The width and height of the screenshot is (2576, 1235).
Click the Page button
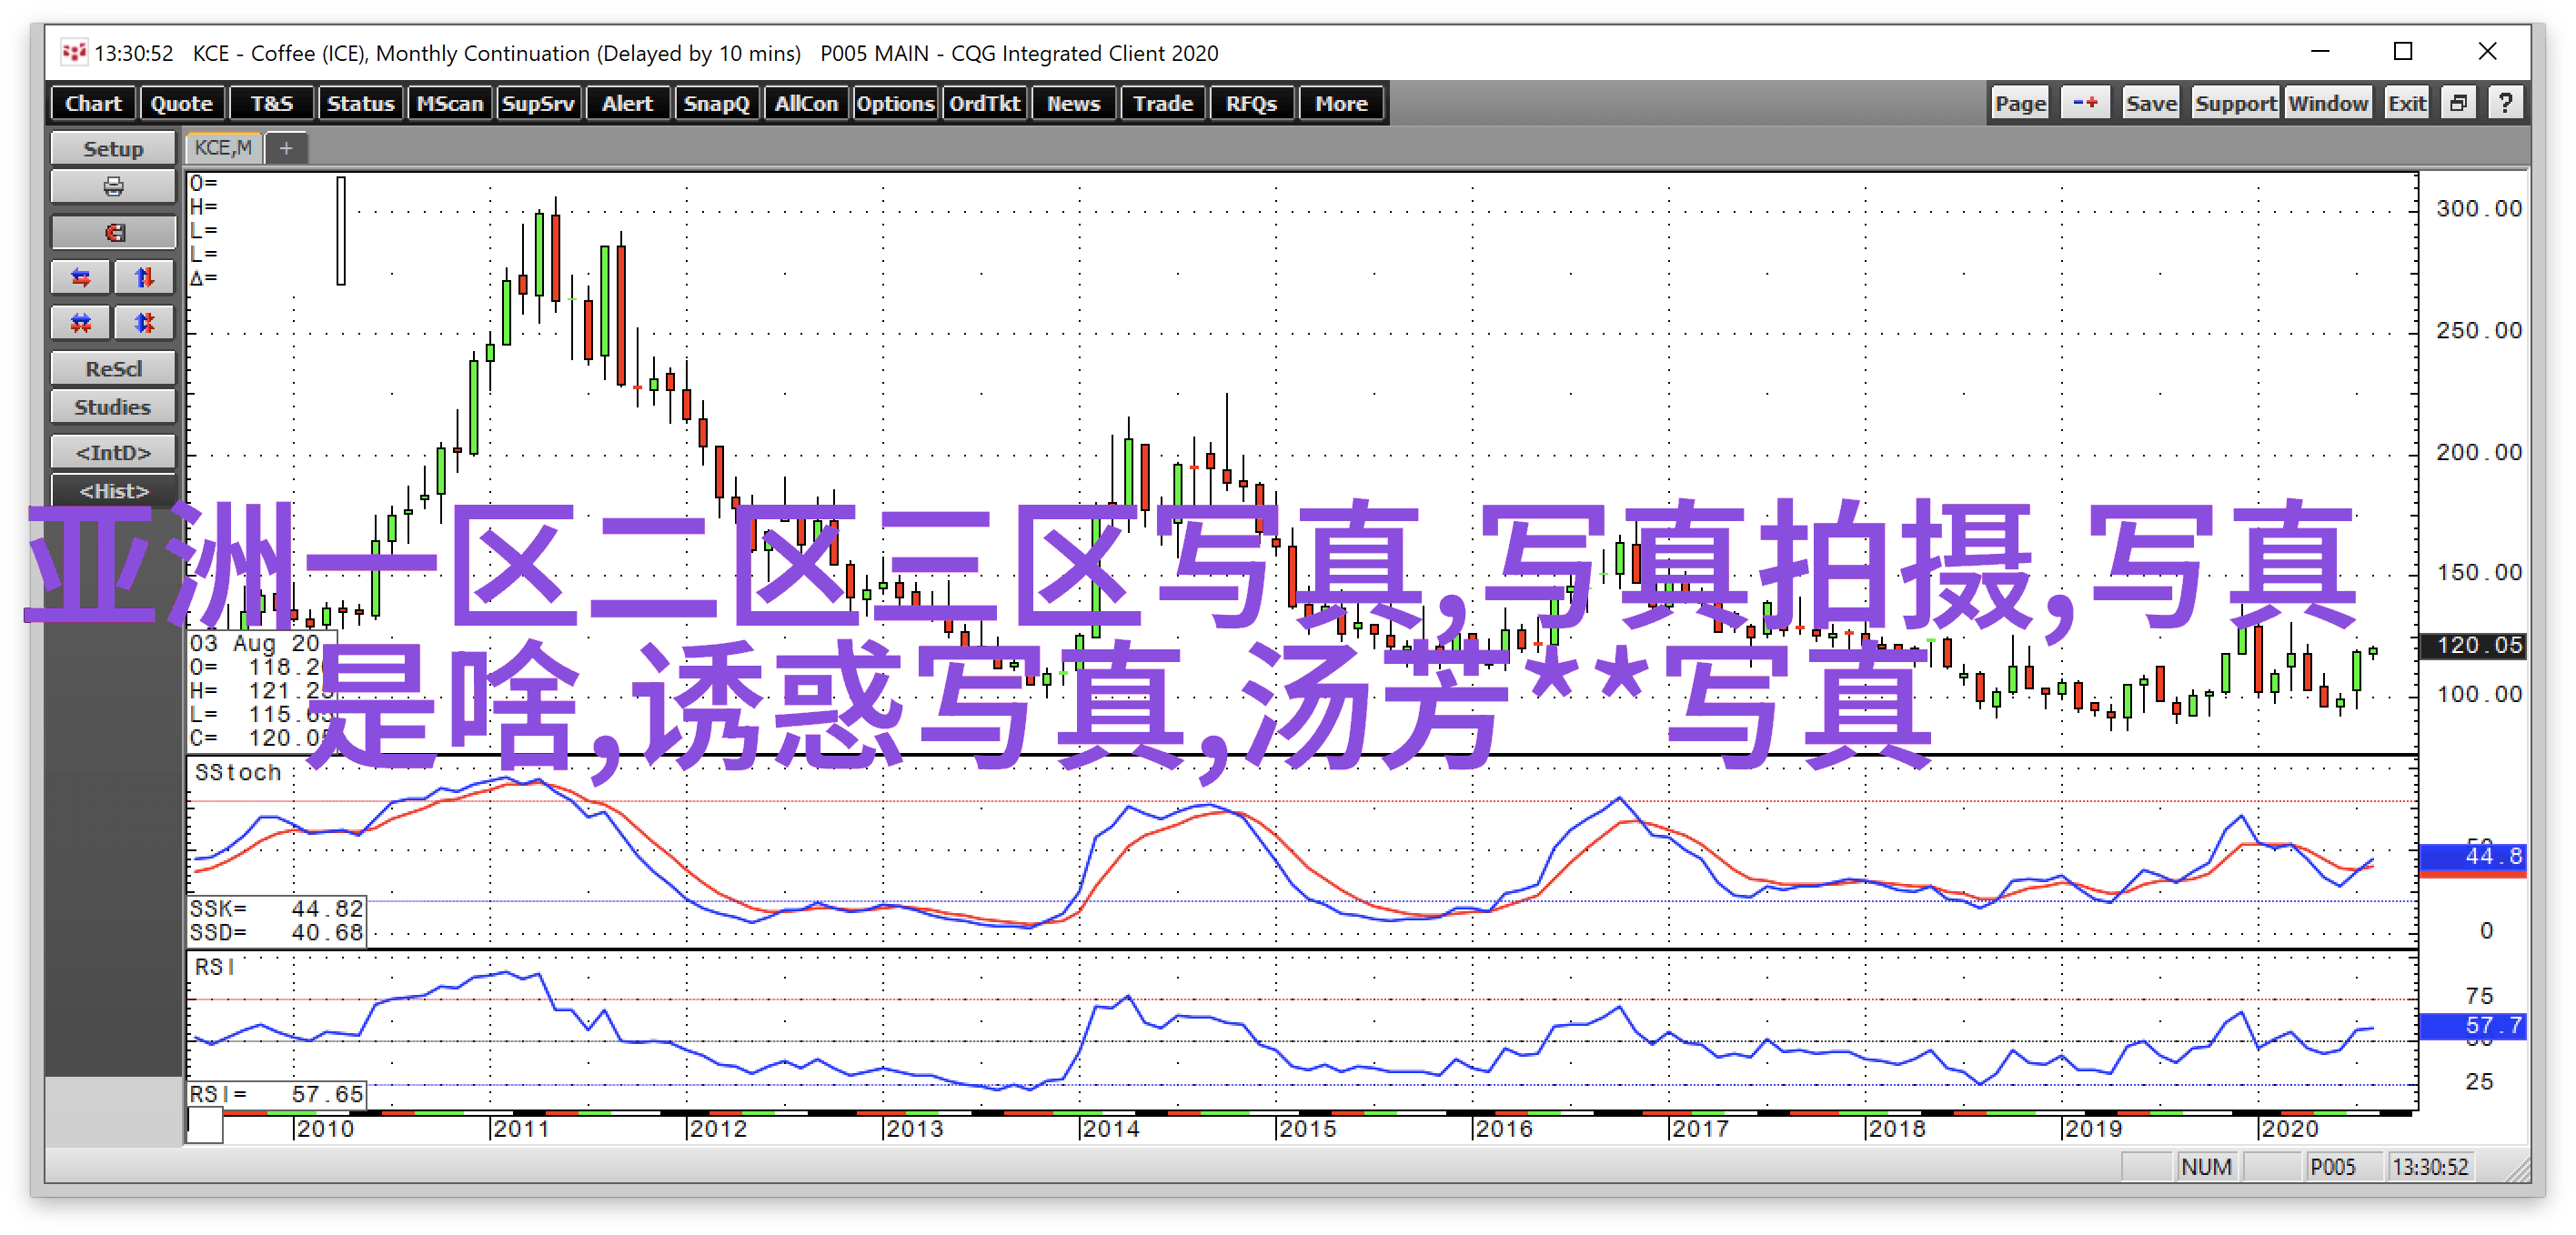point(2020,103)
